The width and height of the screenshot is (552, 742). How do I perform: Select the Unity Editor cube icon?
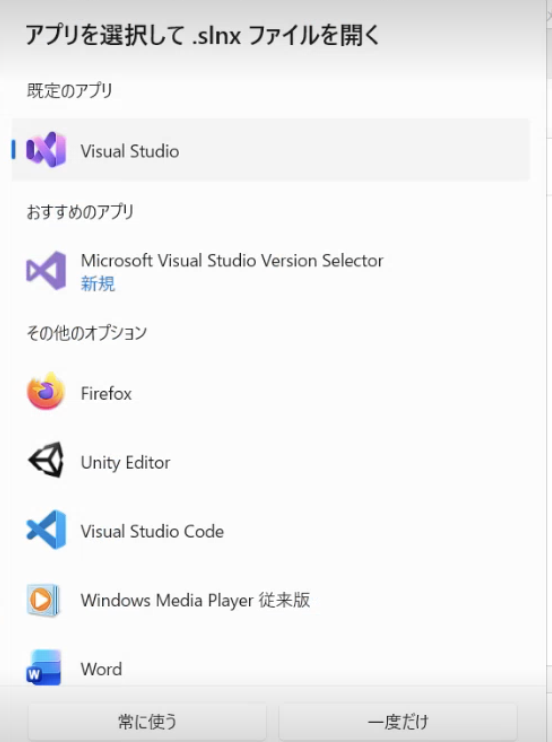46,460
